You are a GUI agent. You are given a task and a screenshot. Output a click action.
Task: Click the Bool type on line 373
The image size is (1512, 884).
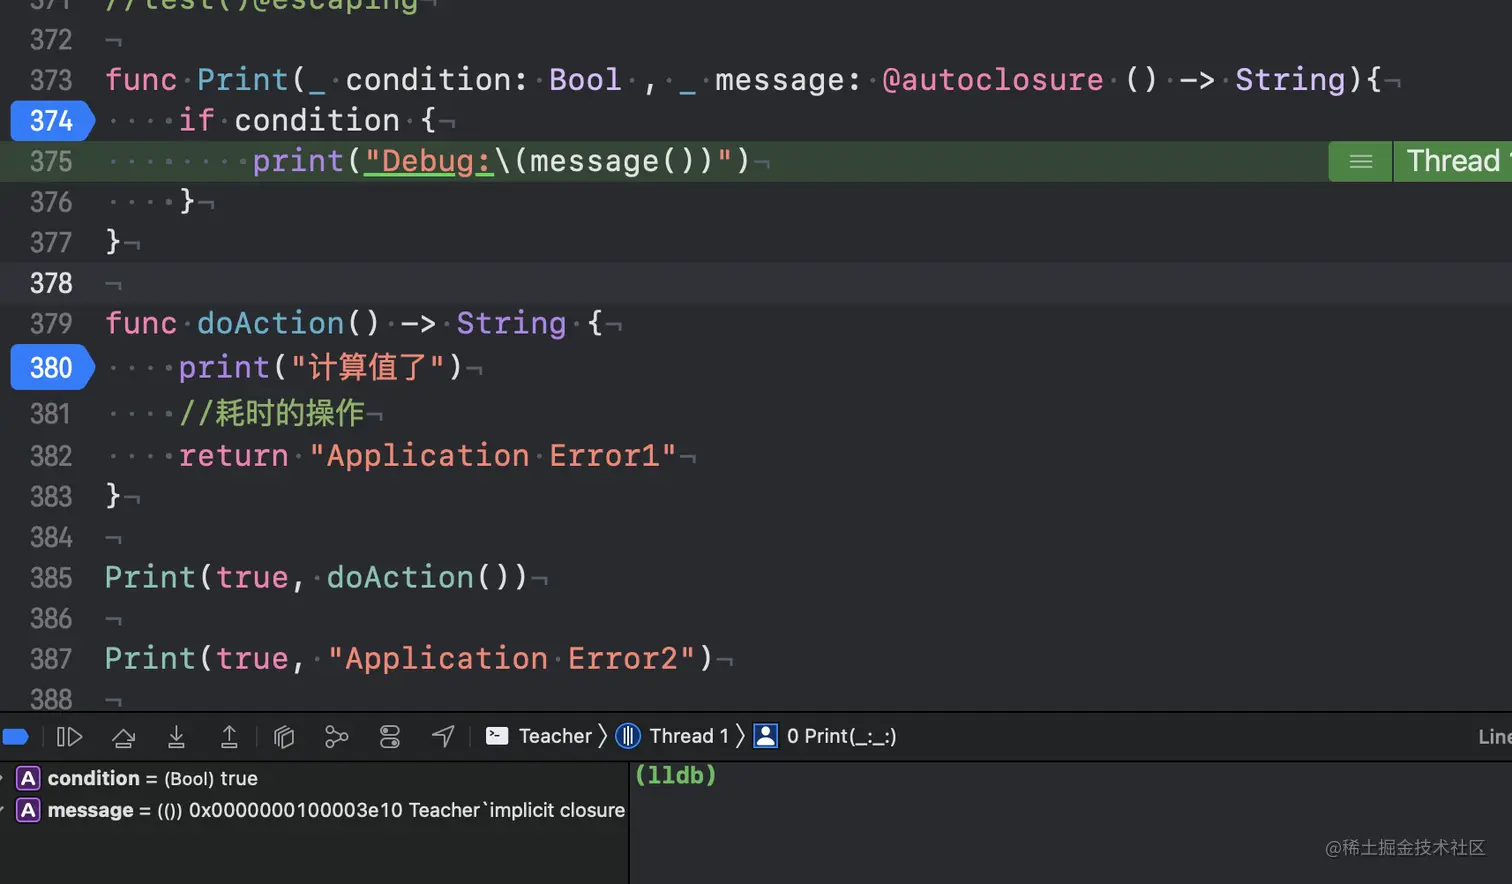click(x=585, y=80)
